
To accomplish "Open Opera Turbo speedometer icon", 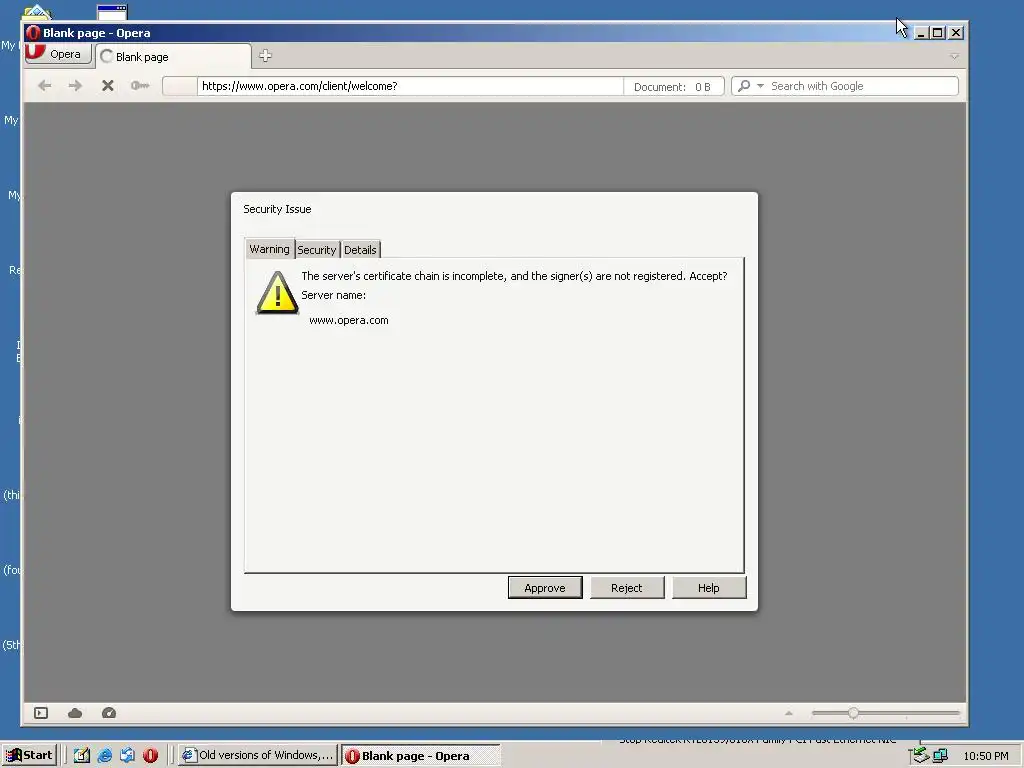I will coord(109,713).
